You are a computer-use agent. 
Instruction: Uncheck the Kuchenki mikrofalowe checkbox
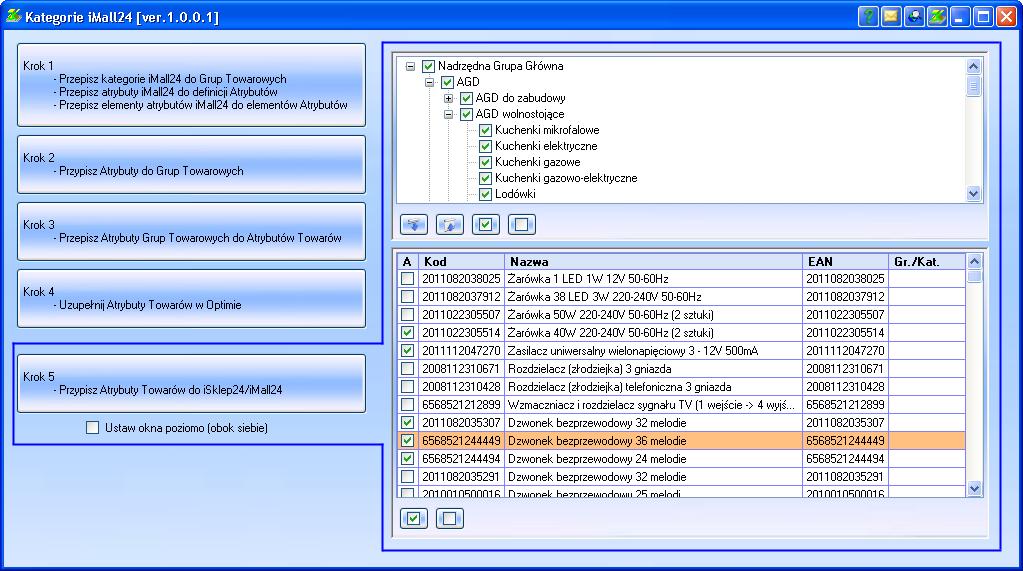[x=486, y=130]
